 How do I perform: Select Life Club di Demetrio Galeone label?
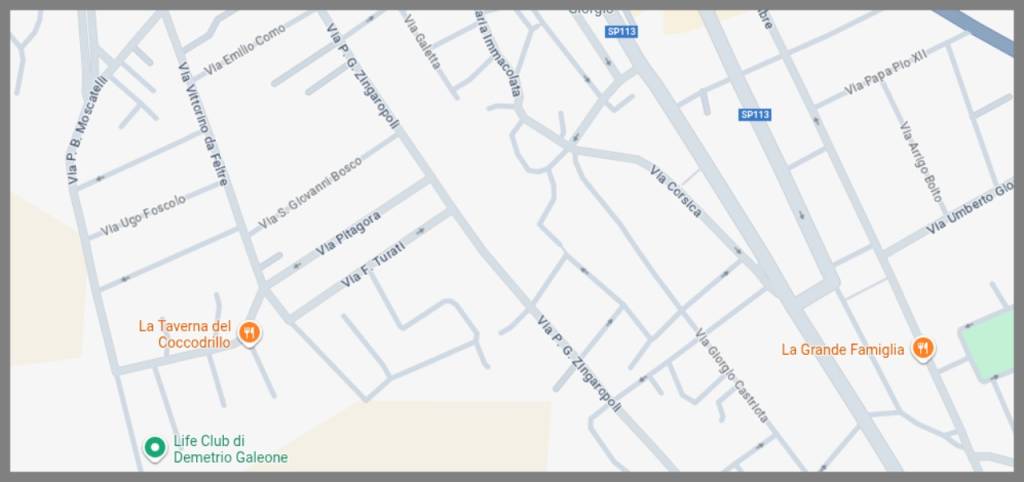click(x=231, y=449)
